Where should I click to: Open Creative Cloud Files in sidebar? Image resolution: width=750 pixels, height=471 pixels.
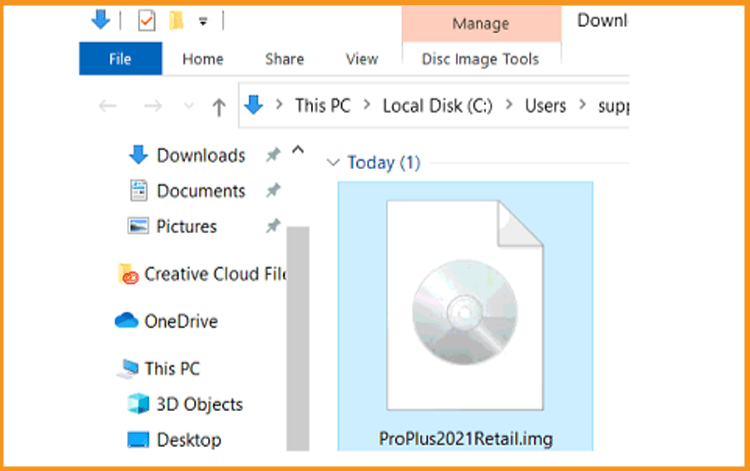(215, 274)
